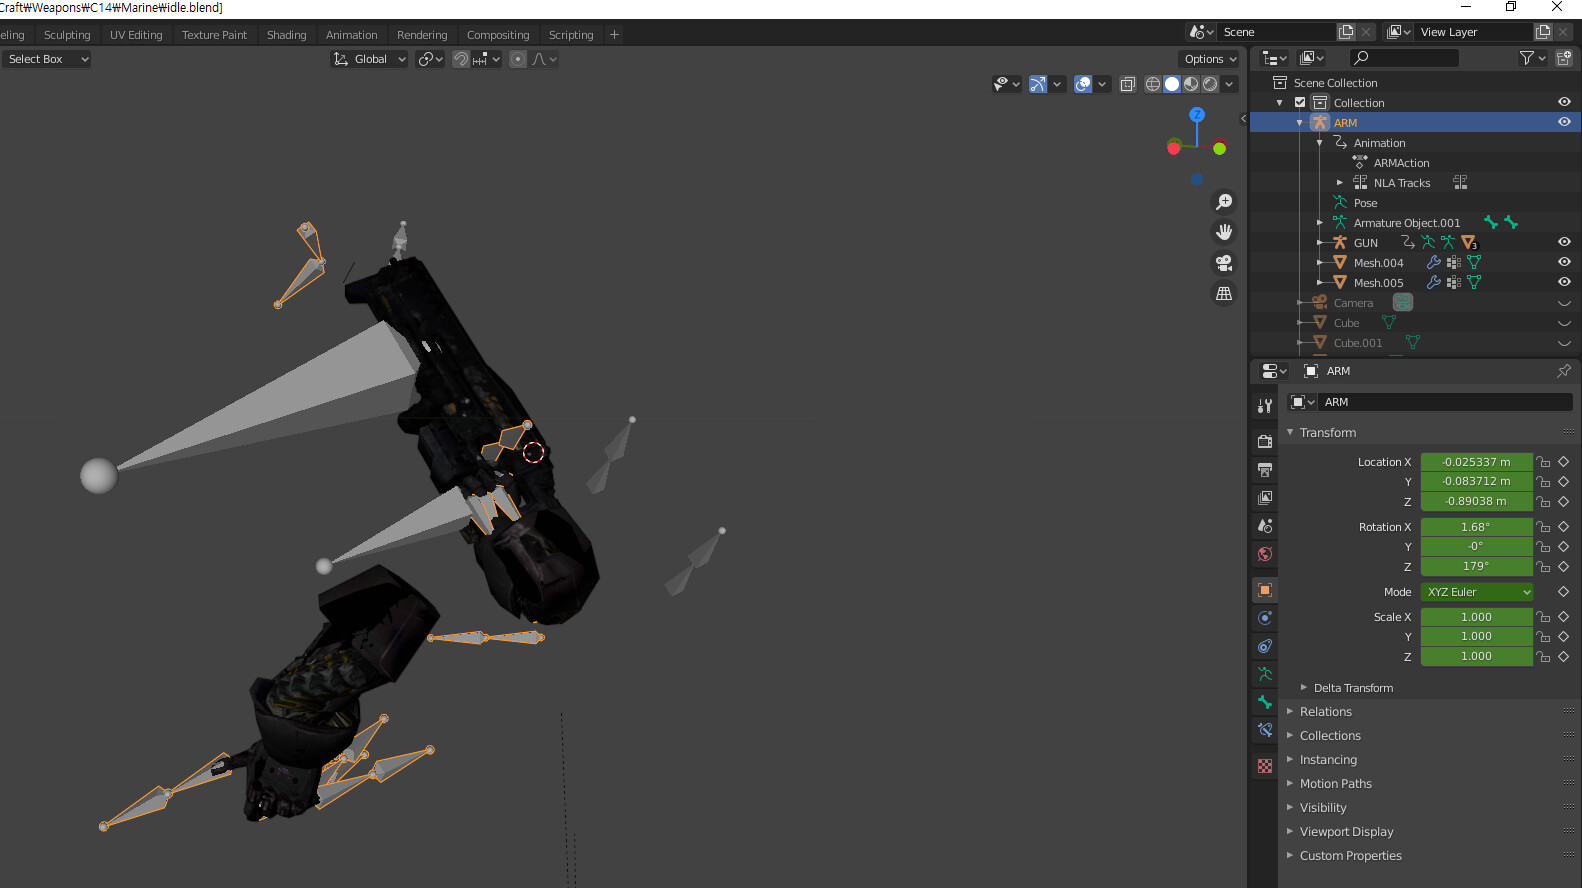Switch to material preview shading
Viewport: 1582px width, 888px height.
[1191, 84]
